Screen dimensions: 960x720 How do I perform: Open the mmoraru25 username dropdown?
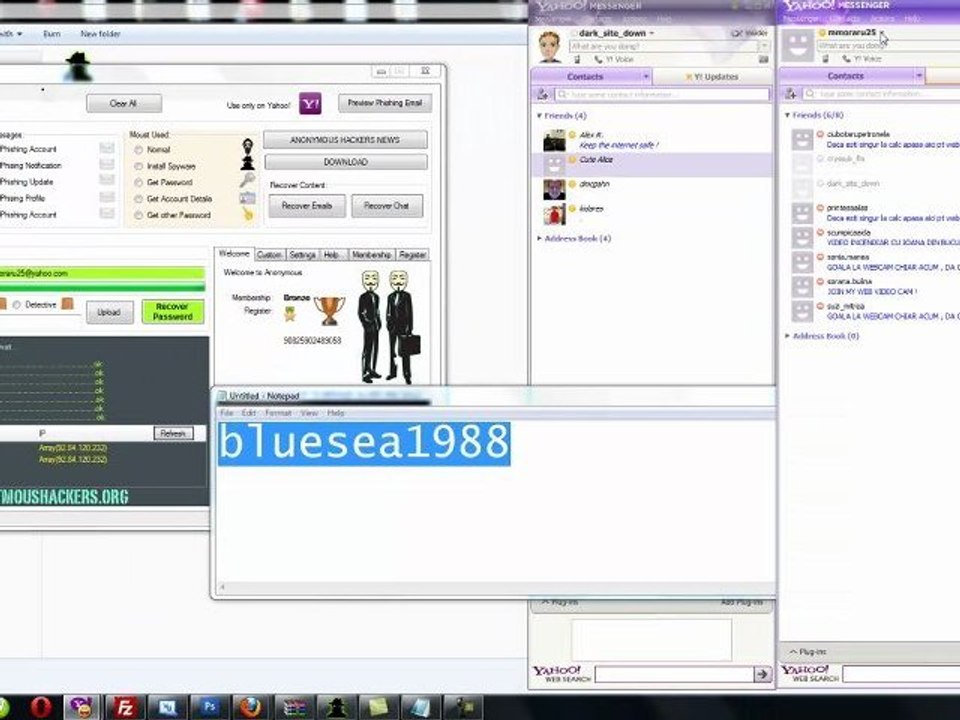[x=882, y=32]
